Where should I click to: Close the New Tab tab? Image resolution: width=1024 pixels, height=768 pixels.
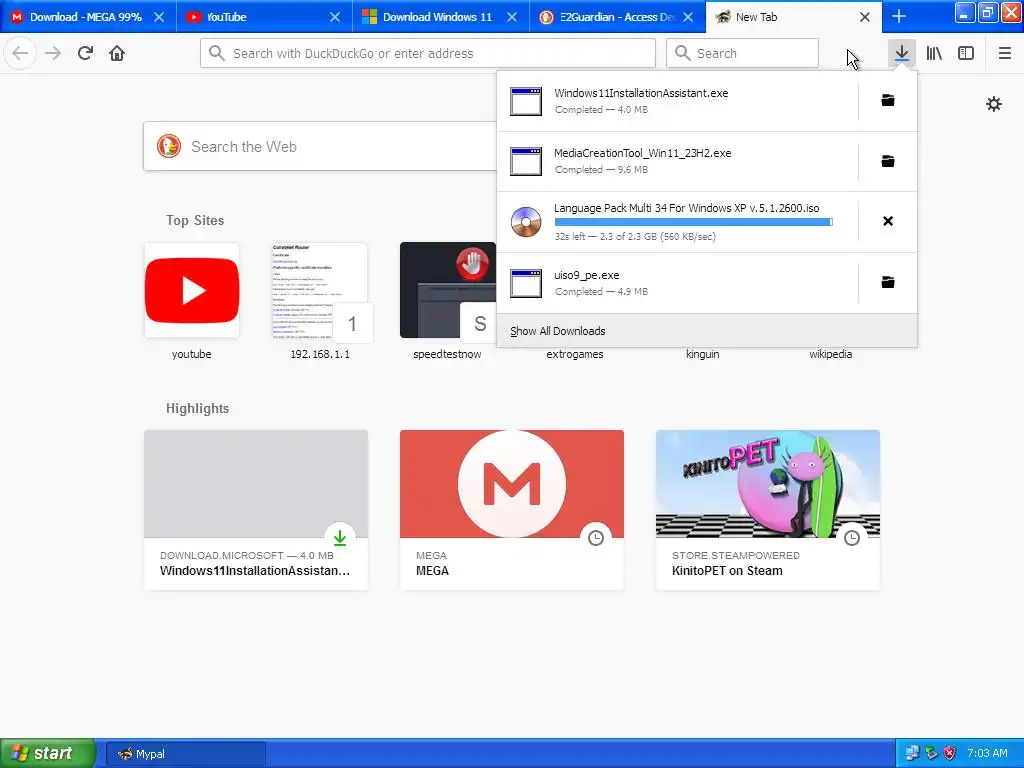865,17
